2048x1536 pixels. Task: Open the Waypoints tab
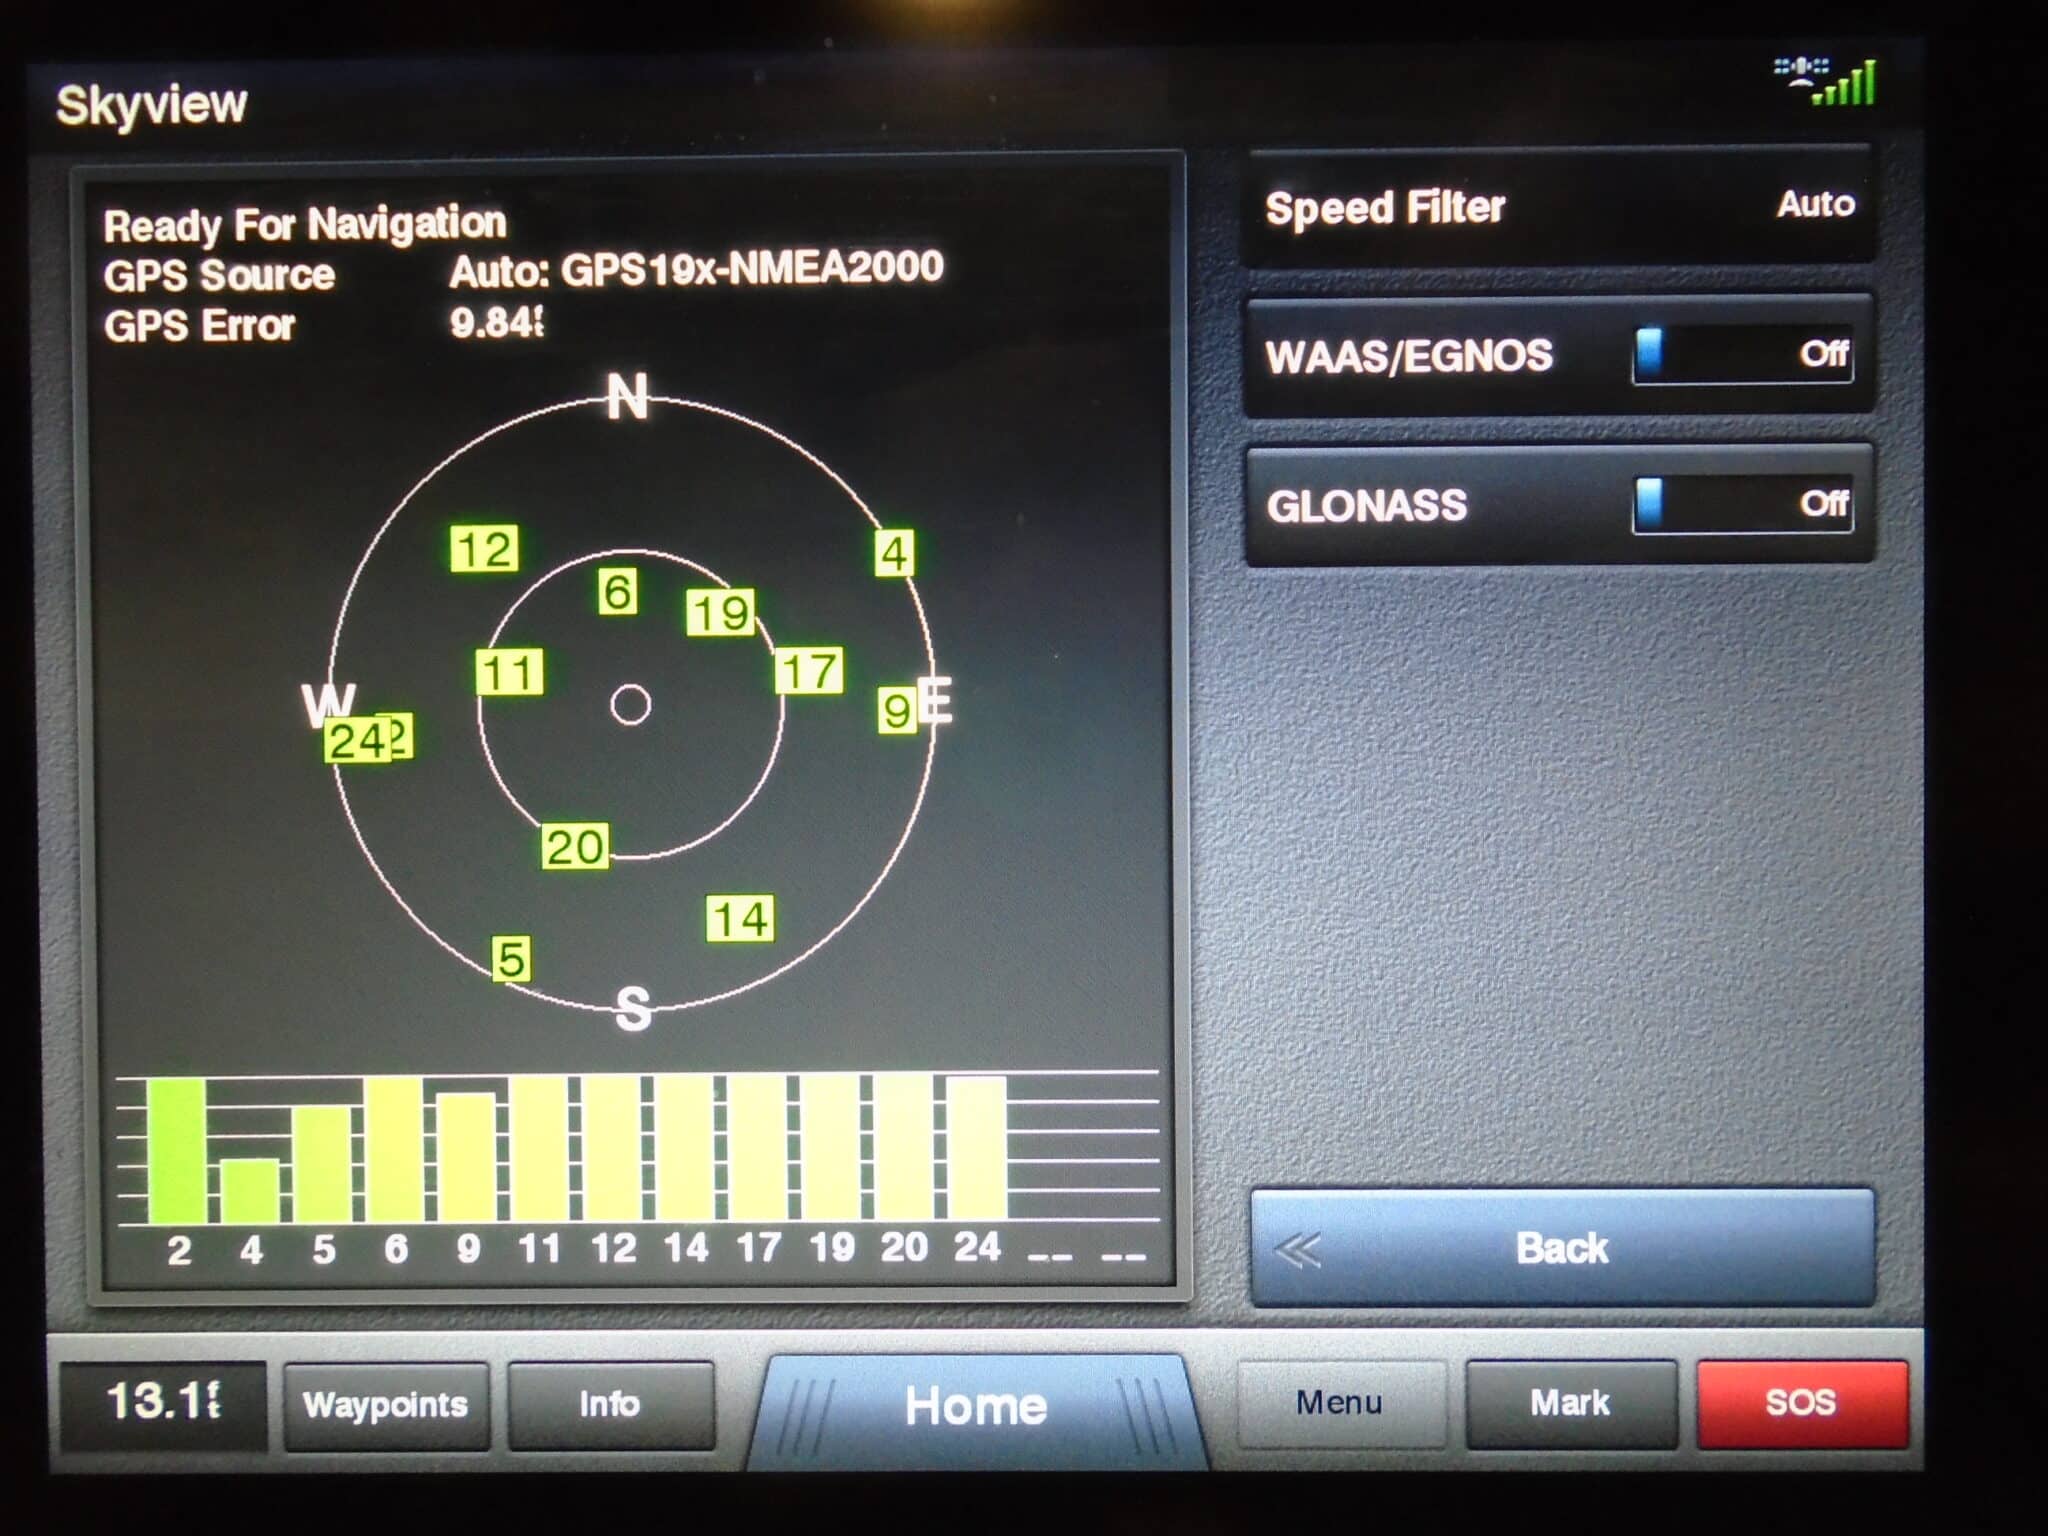coord(386,1405)
